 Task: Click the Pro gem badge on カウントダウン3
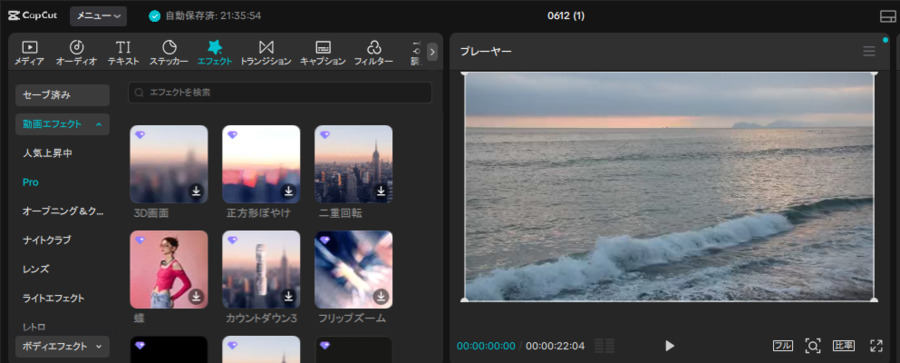pos(232,240)
